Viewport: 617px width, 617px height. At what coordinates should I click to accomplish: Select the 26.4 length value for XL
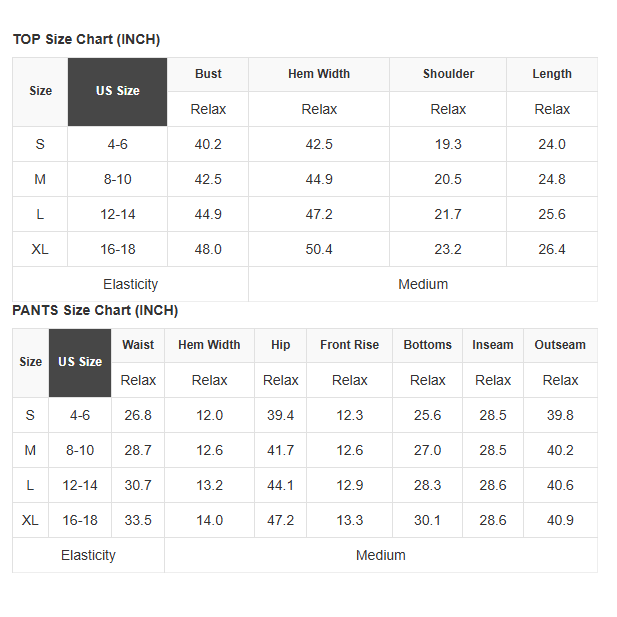click(552, 249)
